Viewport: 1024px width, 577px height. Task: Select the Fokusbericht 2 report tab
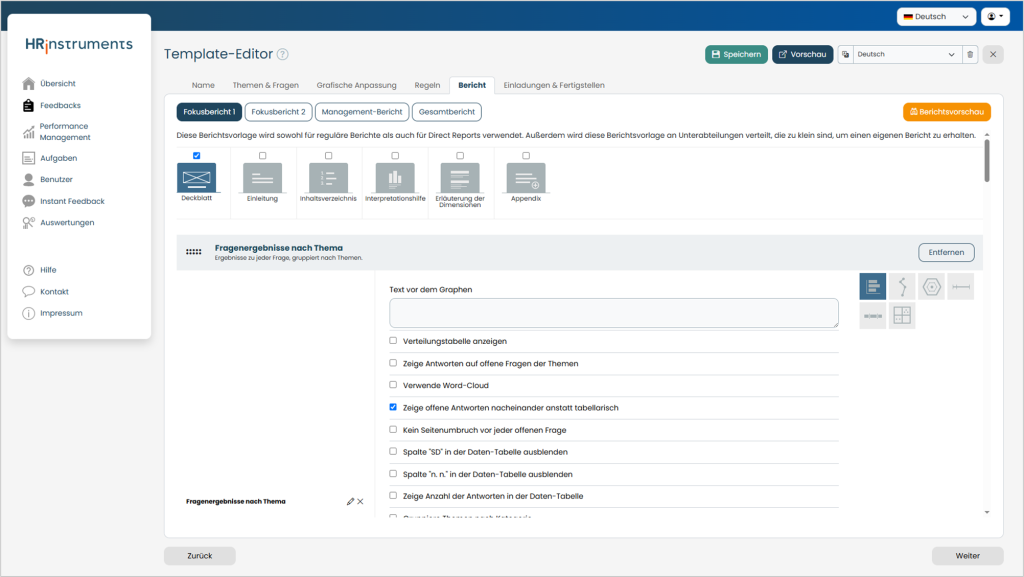pos(278,112)
